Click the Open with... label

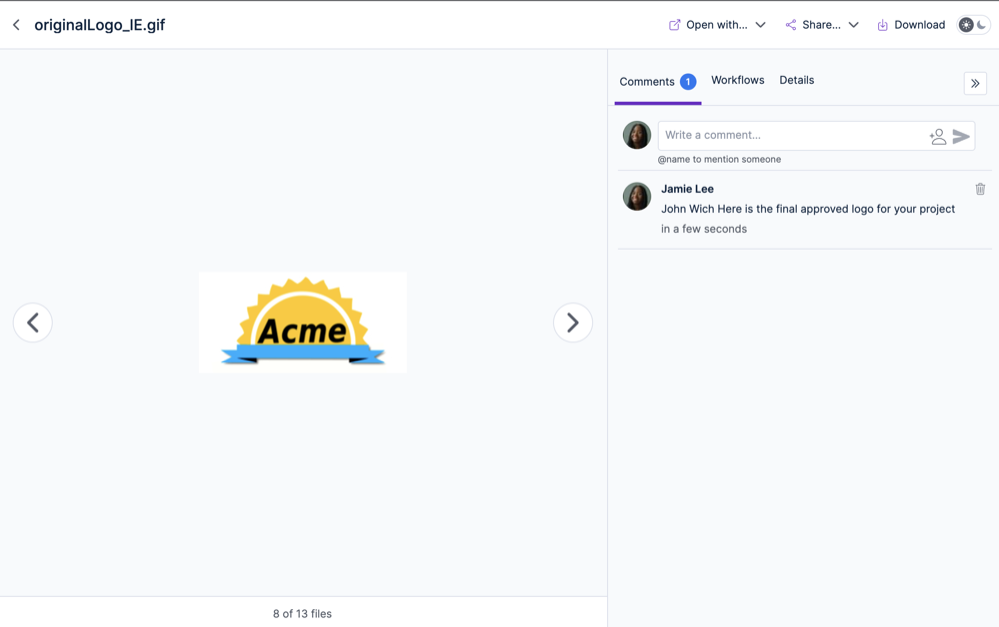coord(717,25)
